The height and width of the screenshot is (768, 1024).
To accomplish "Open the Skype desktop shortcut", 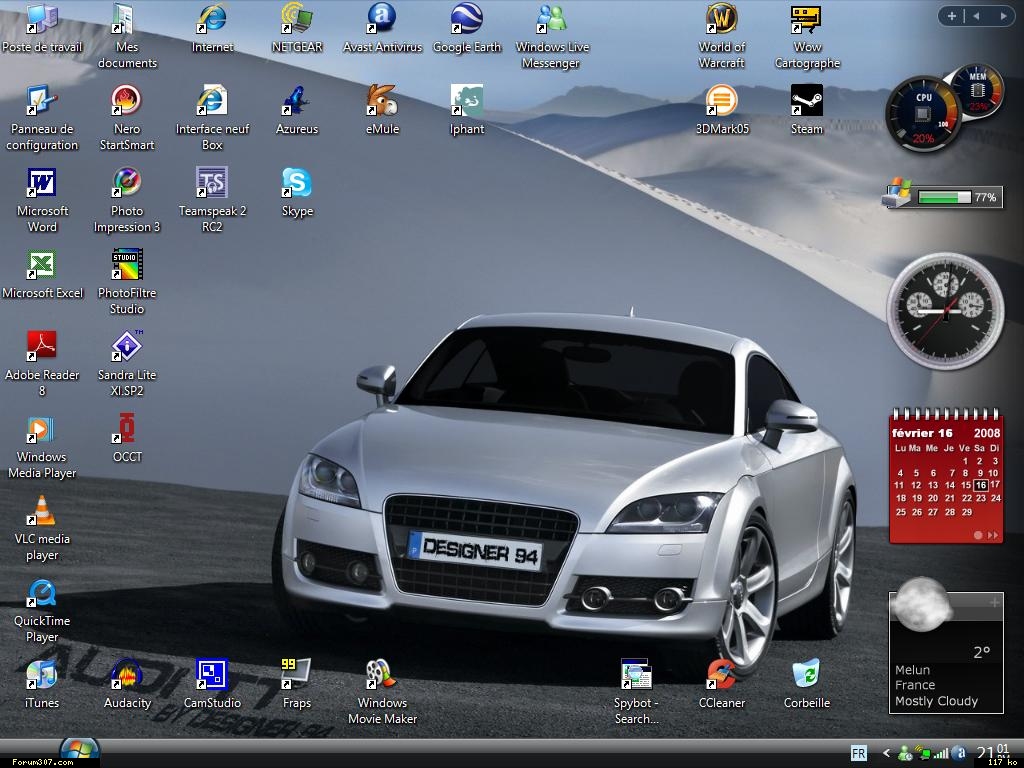I will [297, 184].
